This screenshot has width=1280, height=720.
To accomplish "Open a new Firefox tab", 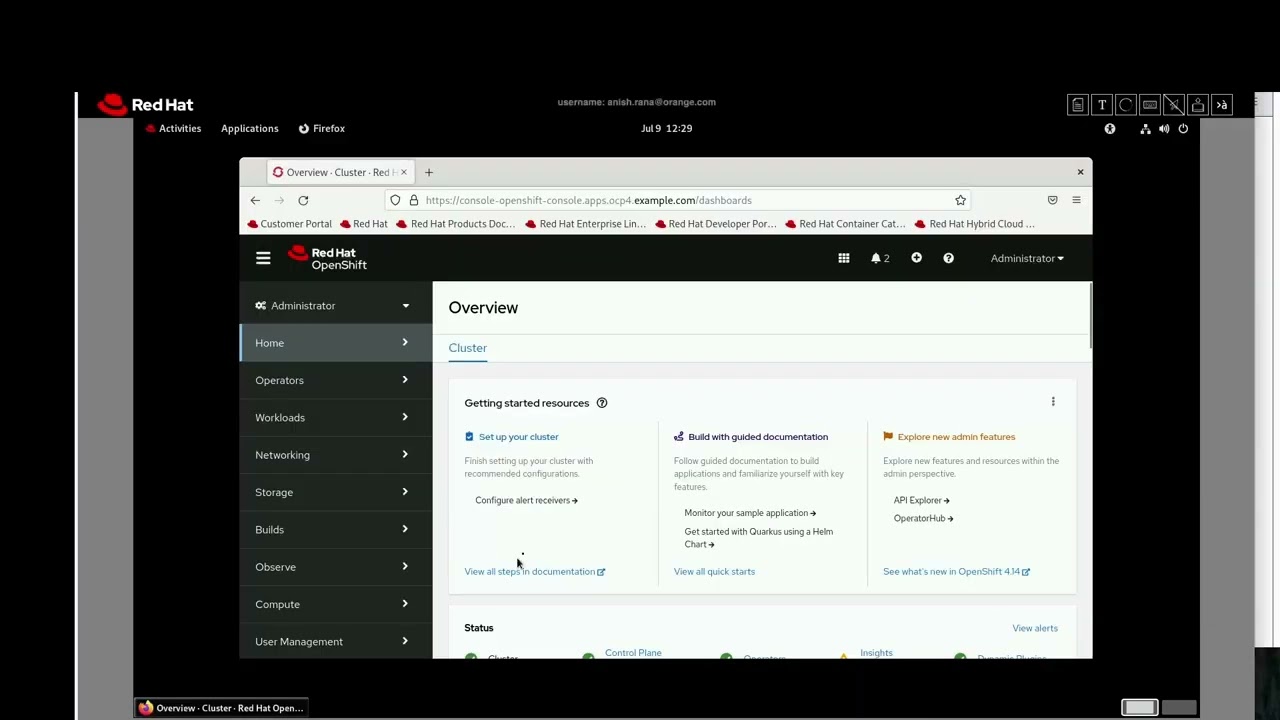I will 428,172.
